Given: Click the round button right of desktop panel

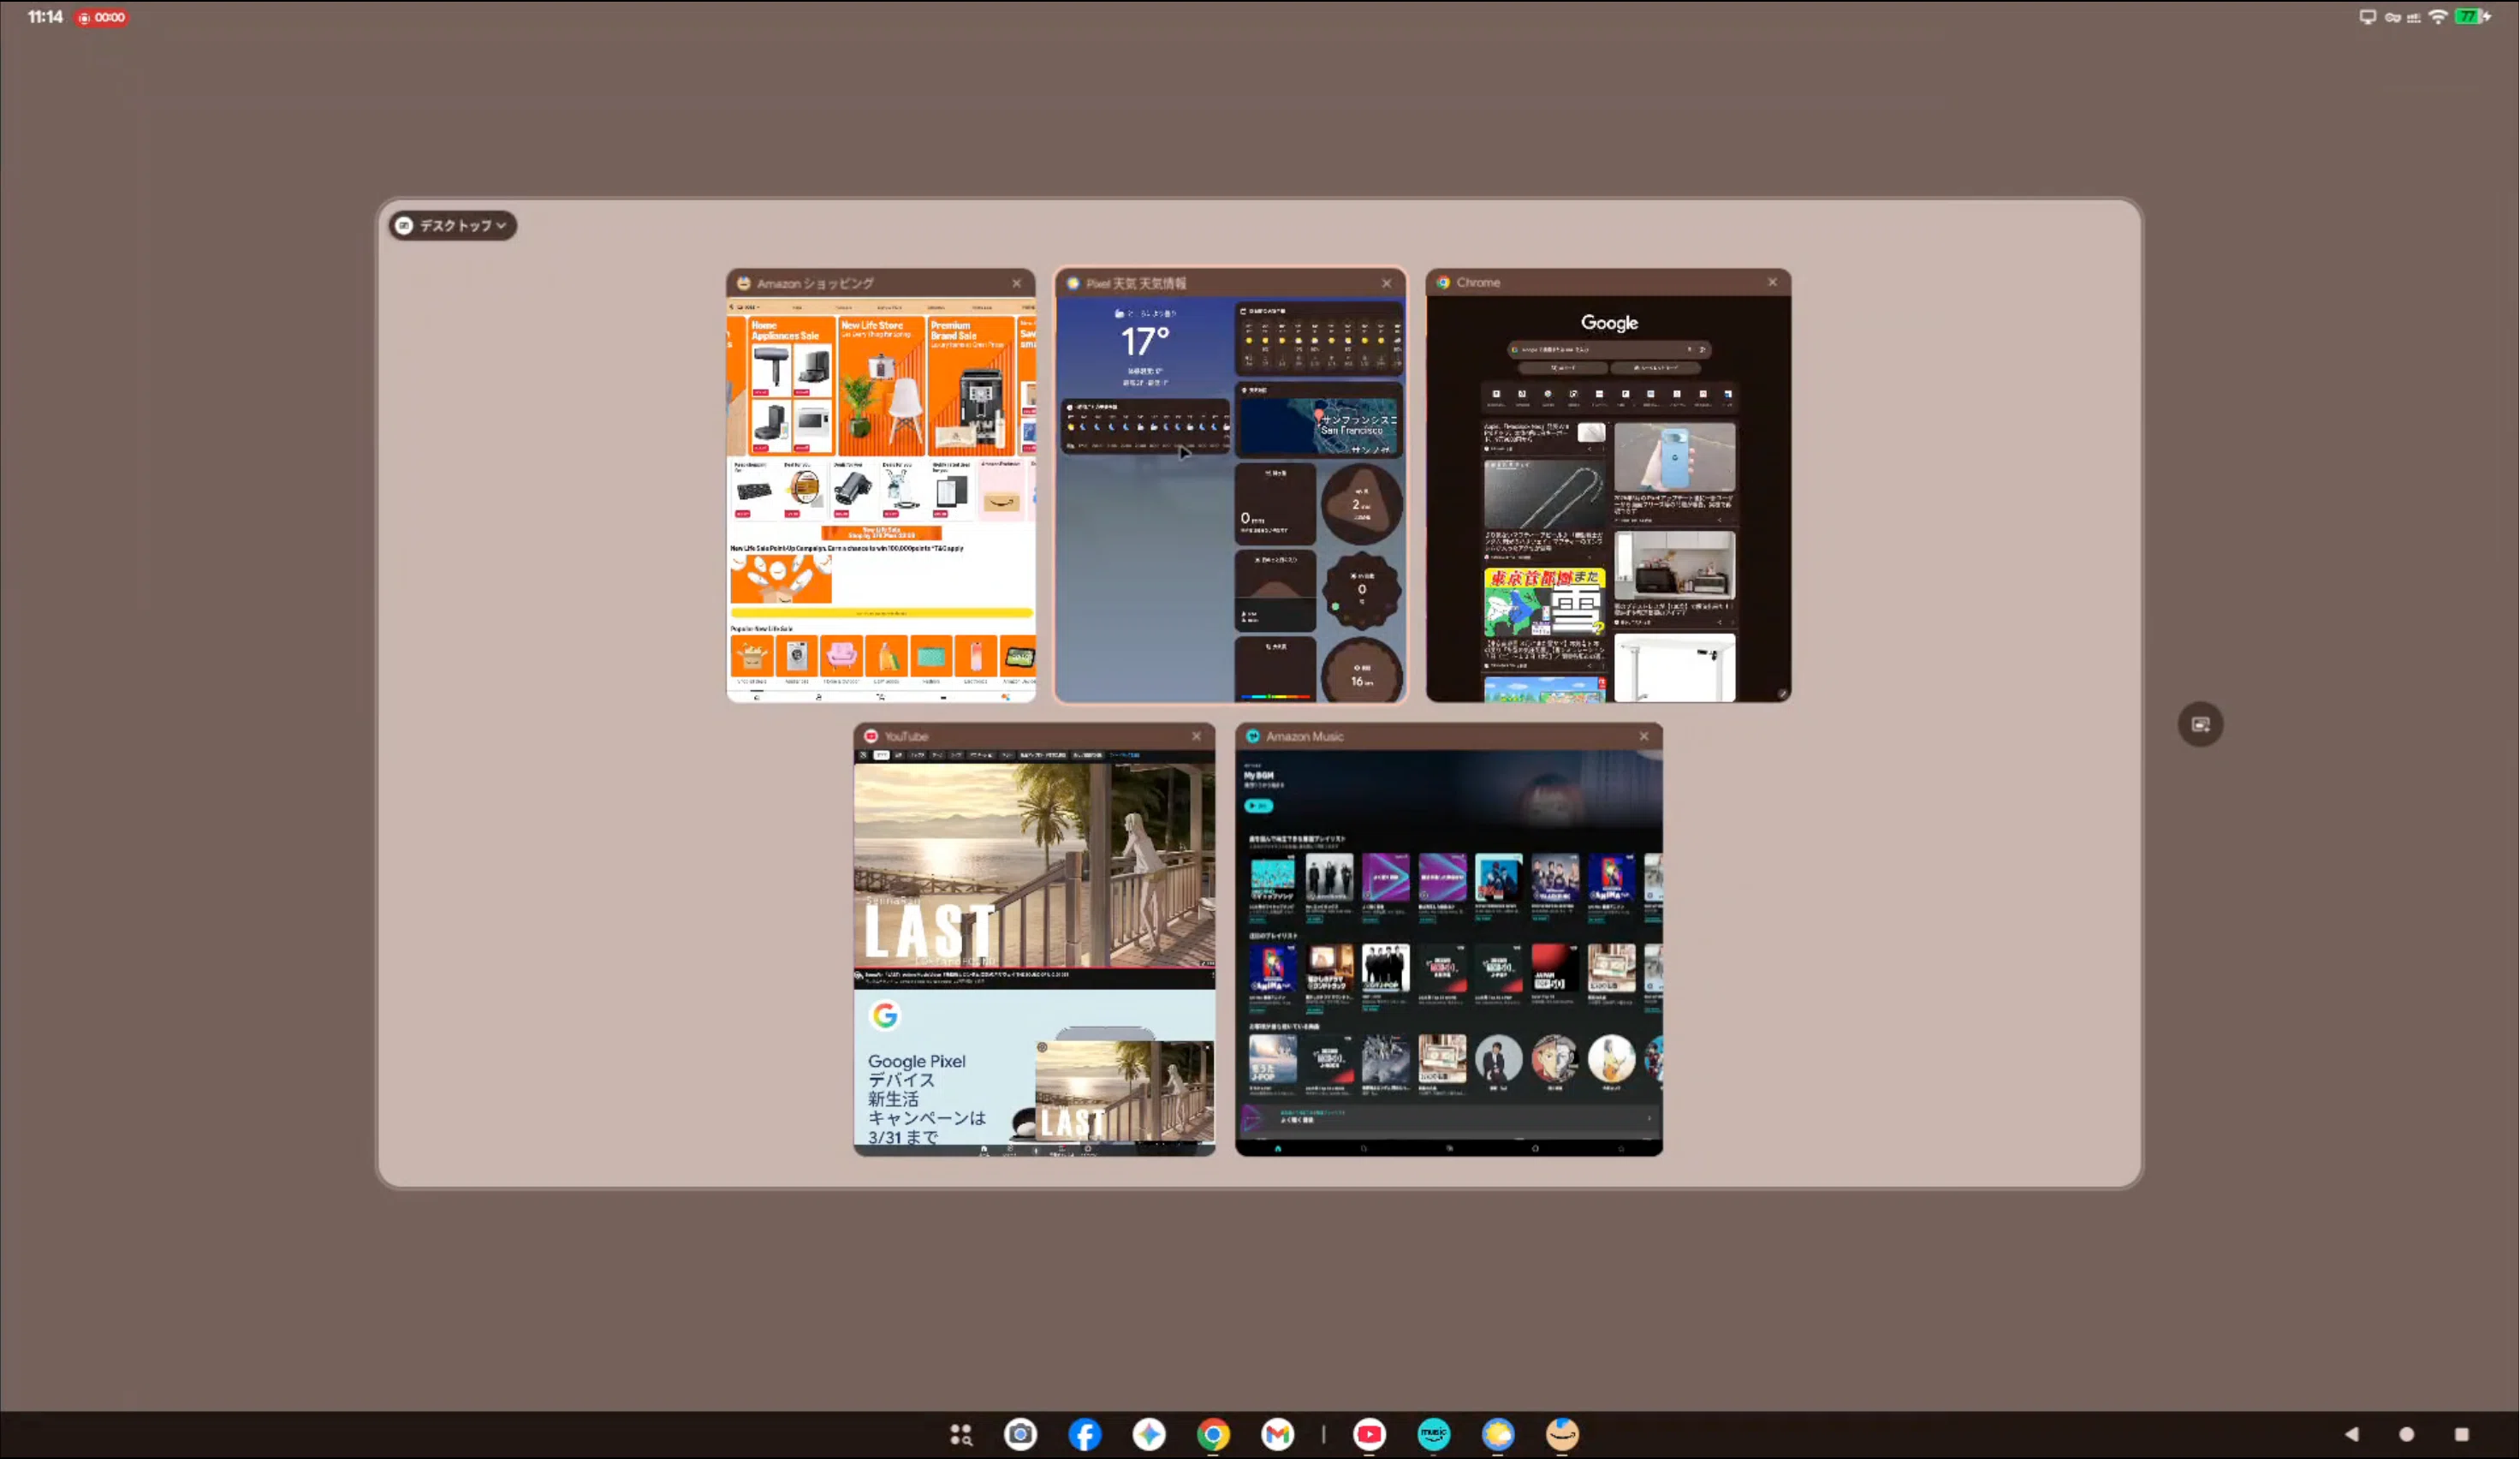Looking at the screenshot, I should [x=2200, y=724].
